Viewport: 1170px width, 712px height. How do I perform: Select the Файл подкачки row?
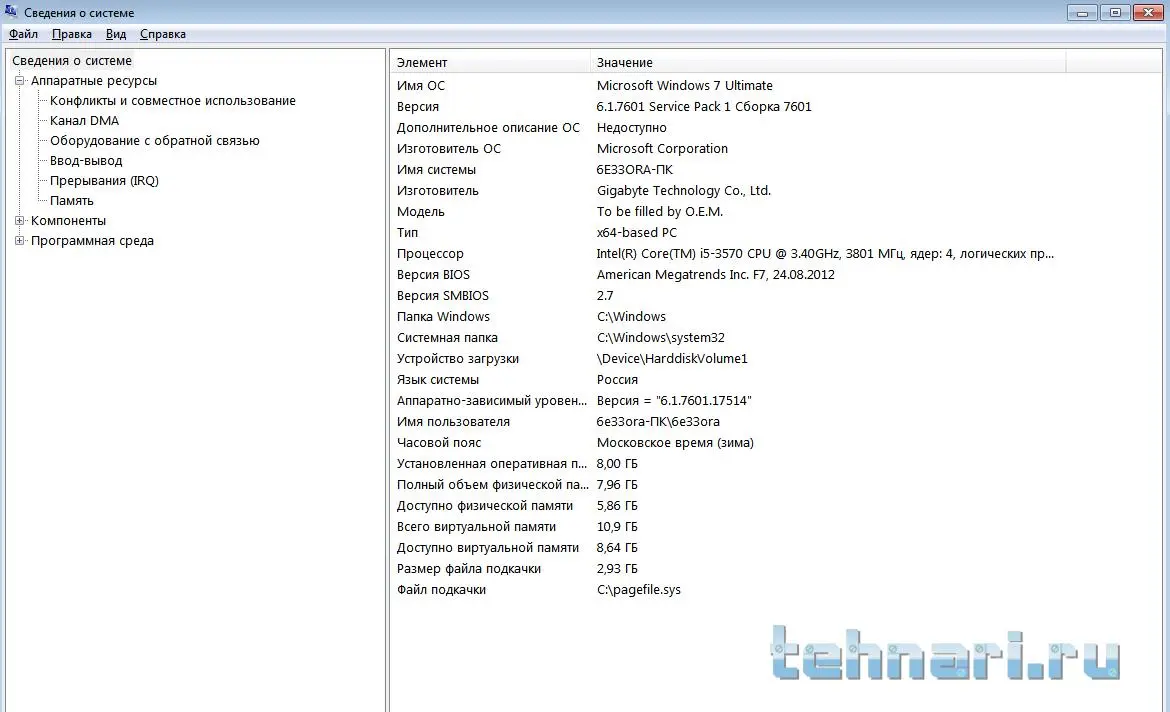click(x=441, y=590)
